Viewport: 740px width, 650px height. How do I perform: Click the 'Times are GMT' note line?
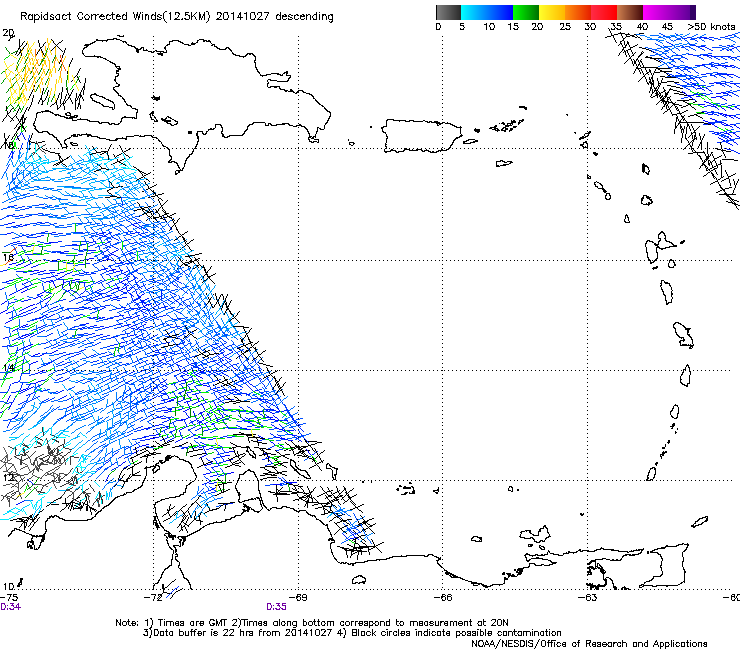pyautogui.click(x=312, y=623)
